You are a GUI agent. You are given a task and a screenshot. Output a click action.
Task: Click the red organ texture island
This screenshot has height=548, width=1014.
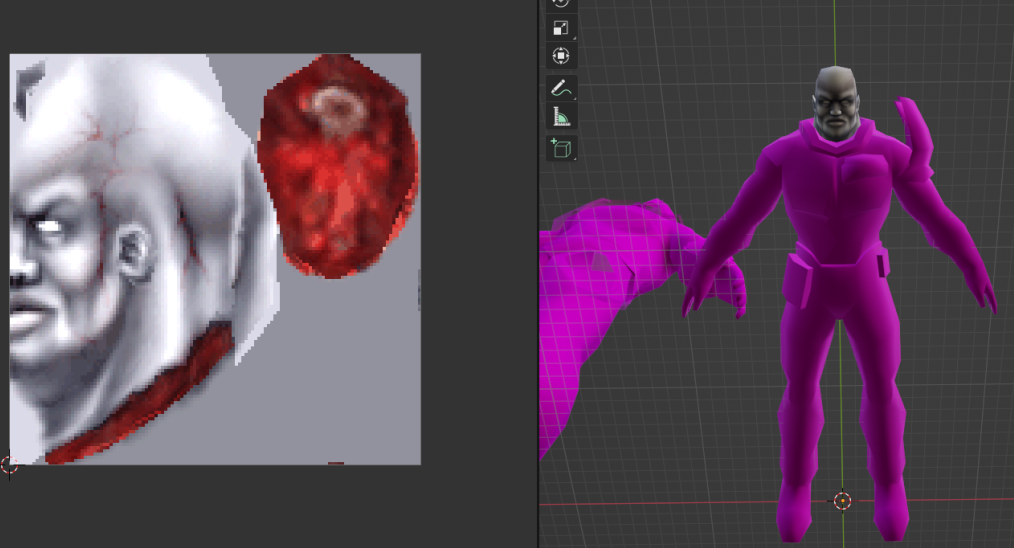pyautogui.click(x=336, y=165)
